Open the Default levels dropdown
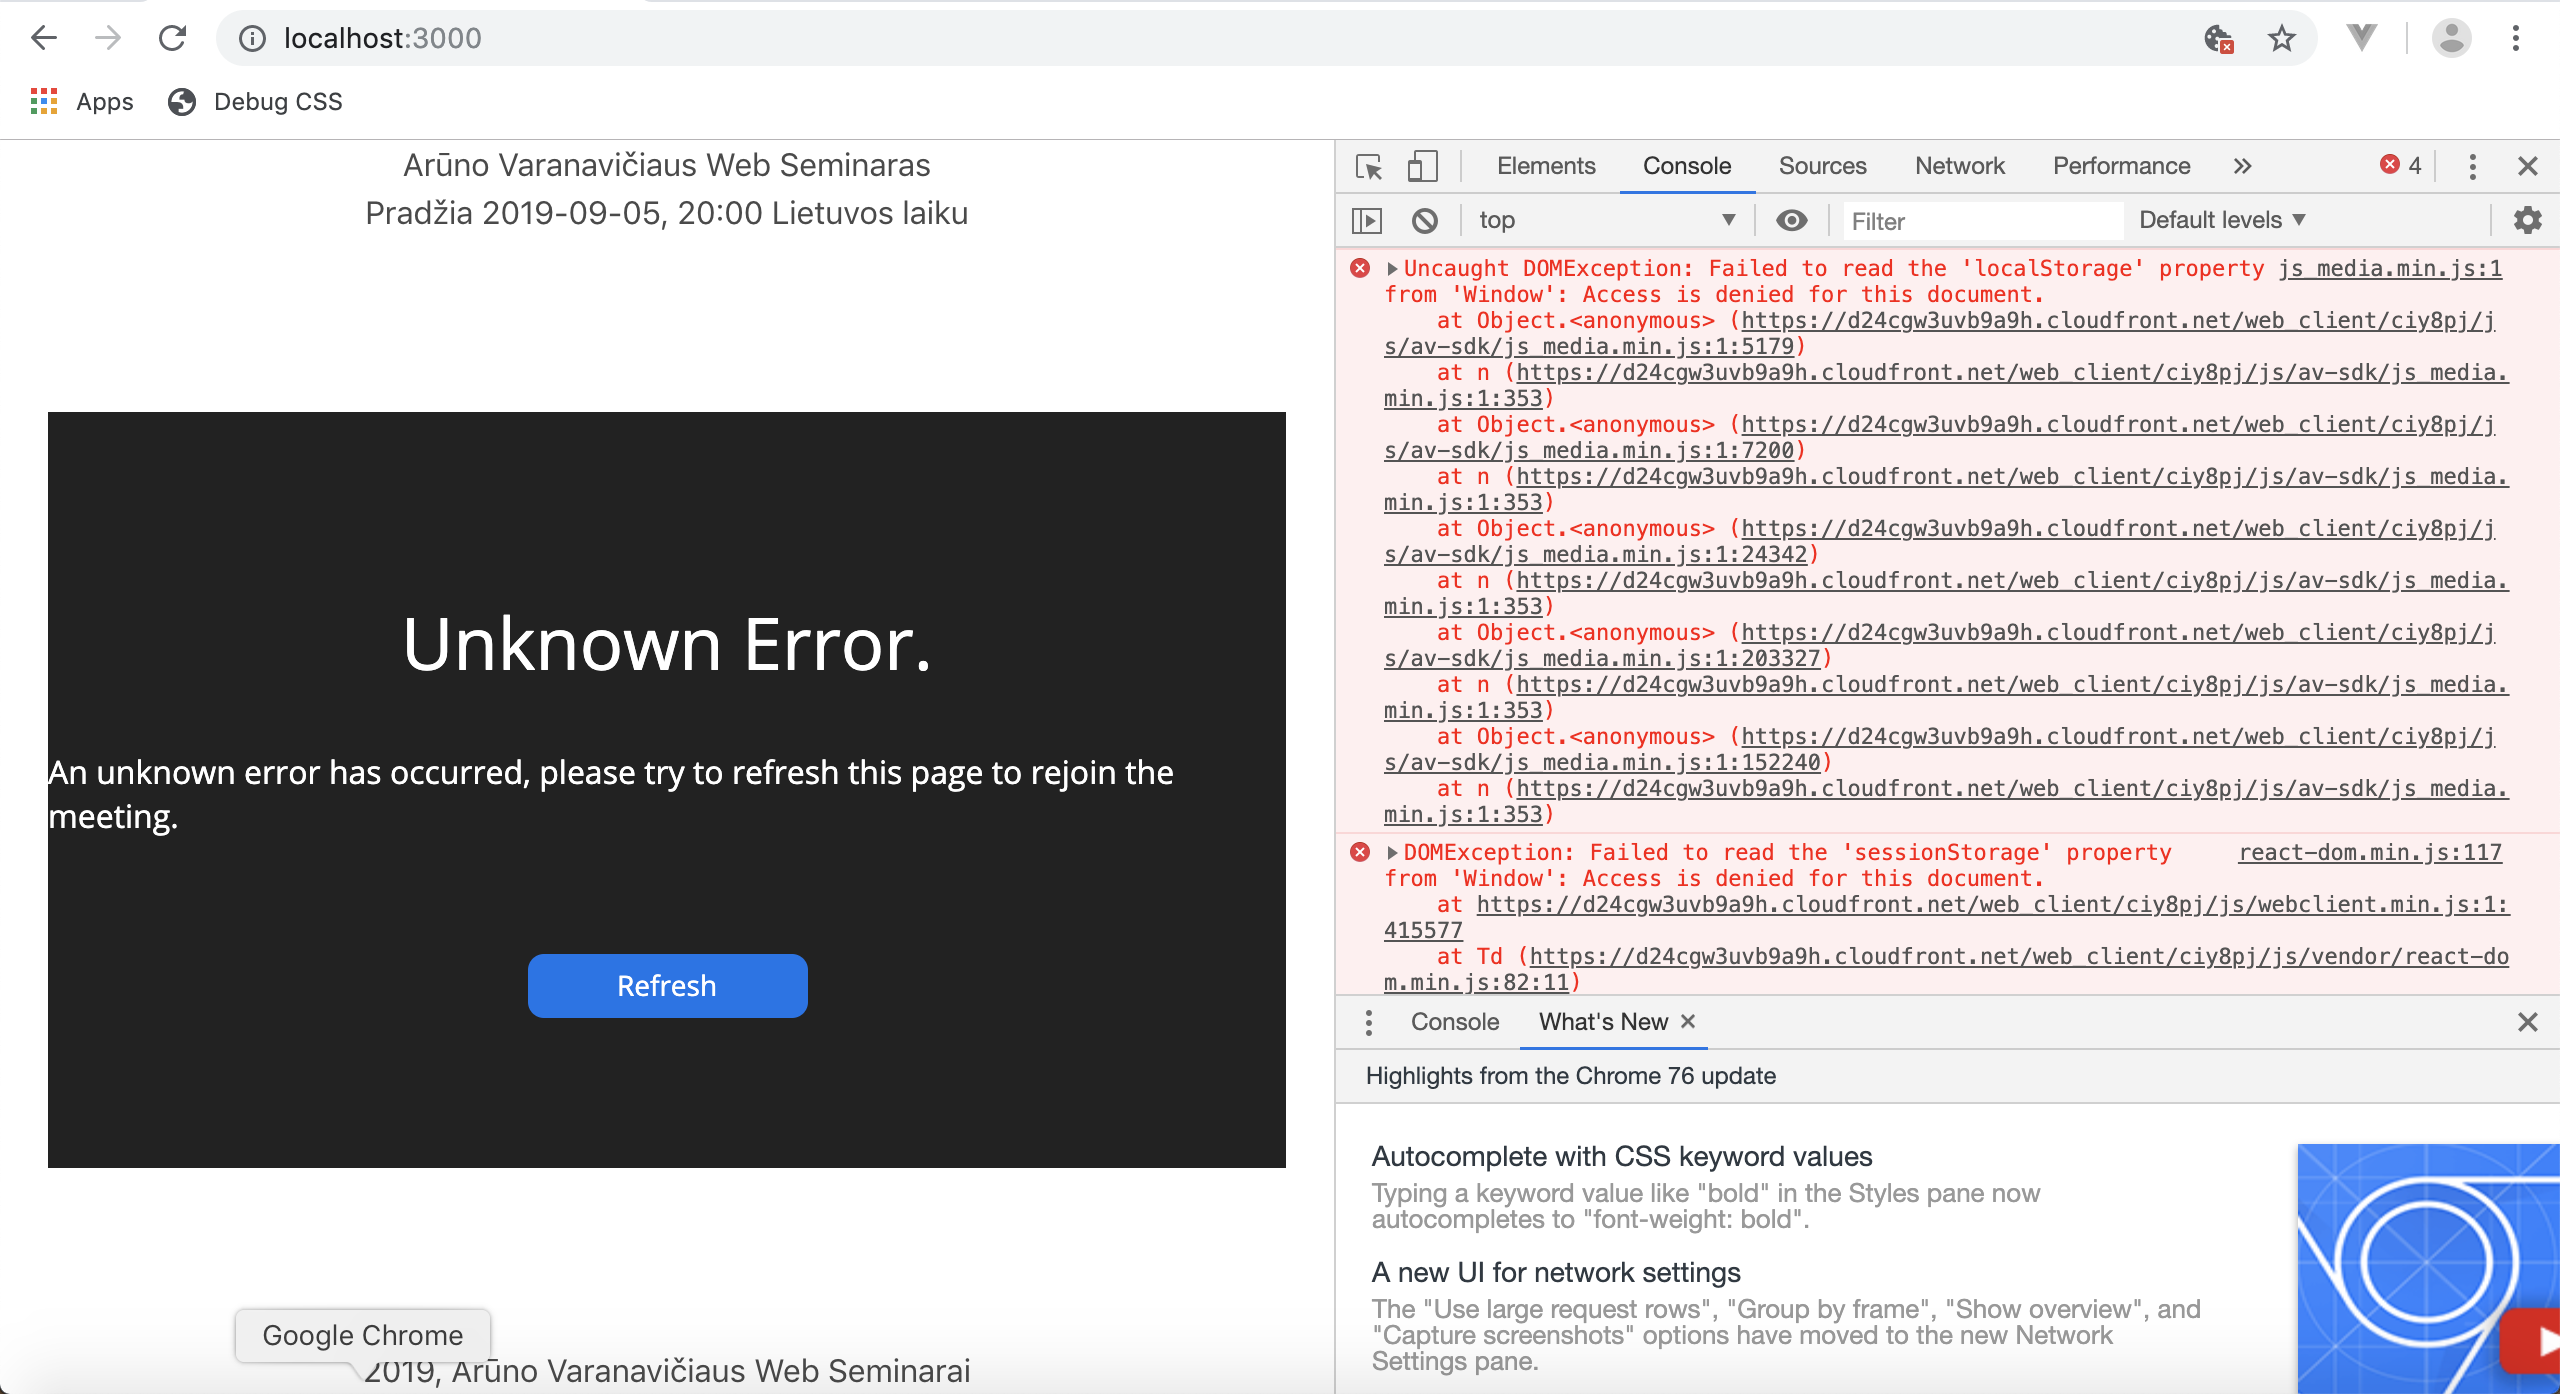Screen dimensions: 2560x1394 click(x=2221, y=220)
